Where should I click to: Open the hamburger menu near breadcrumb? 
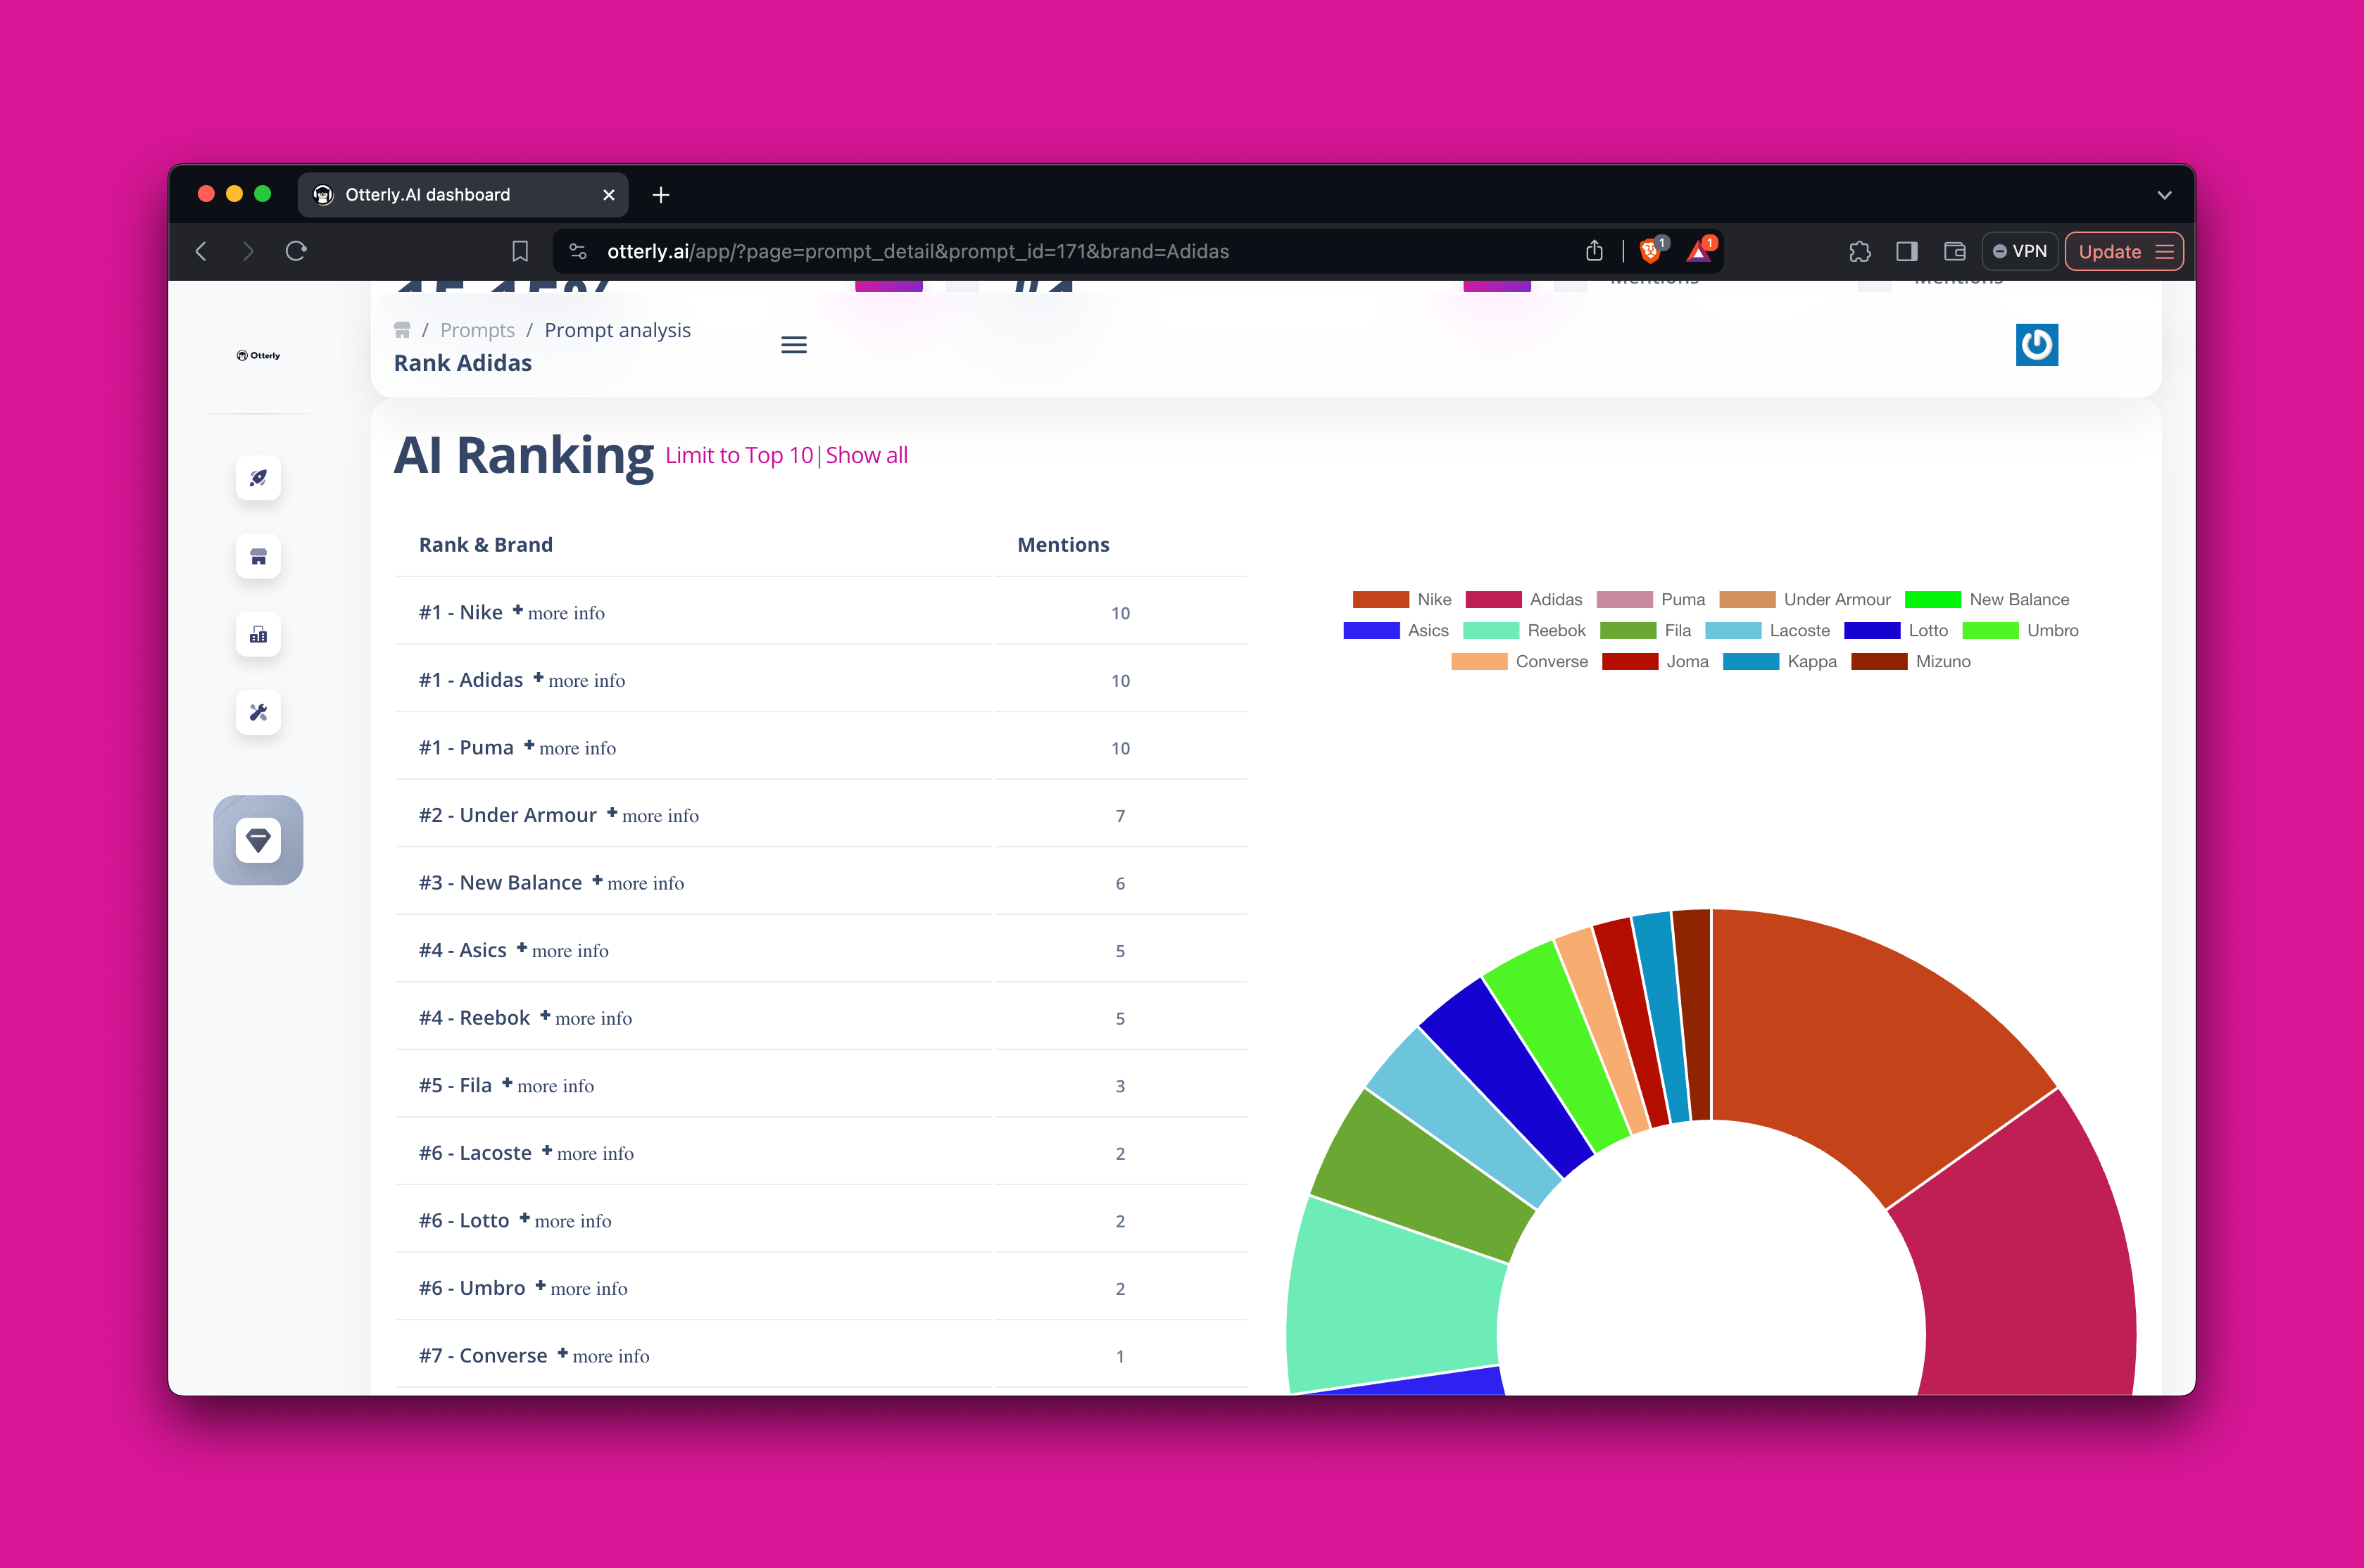click(793, 345)
